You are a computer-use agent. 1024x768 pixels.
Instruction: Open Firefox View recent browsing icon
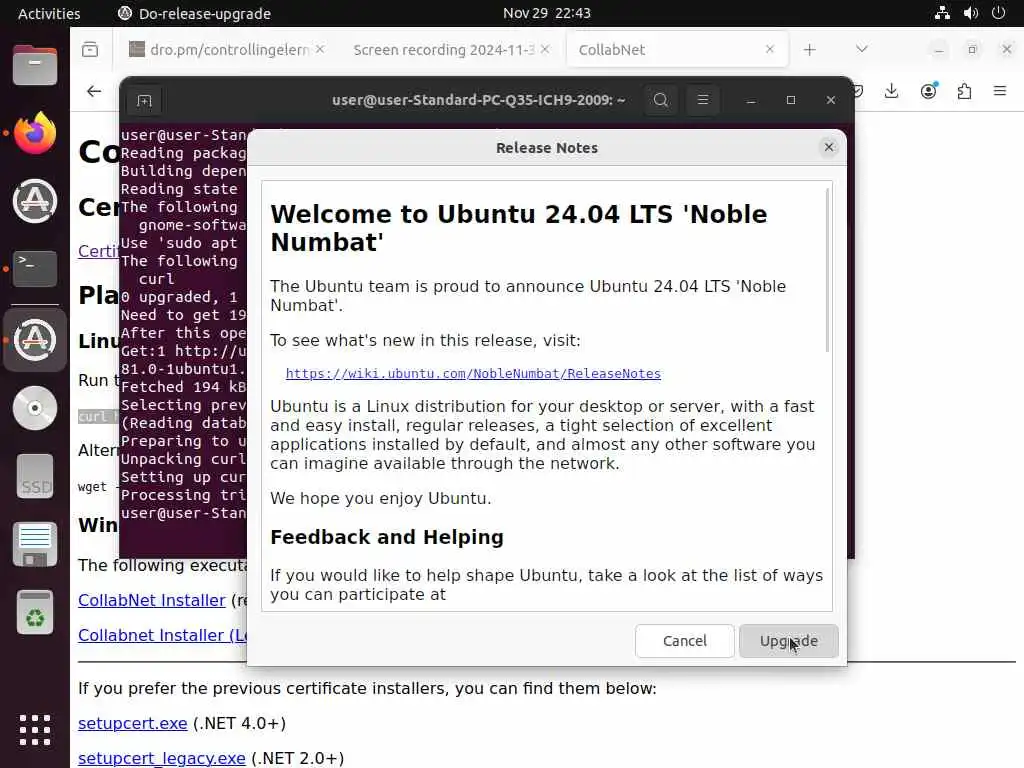[90, 50]
